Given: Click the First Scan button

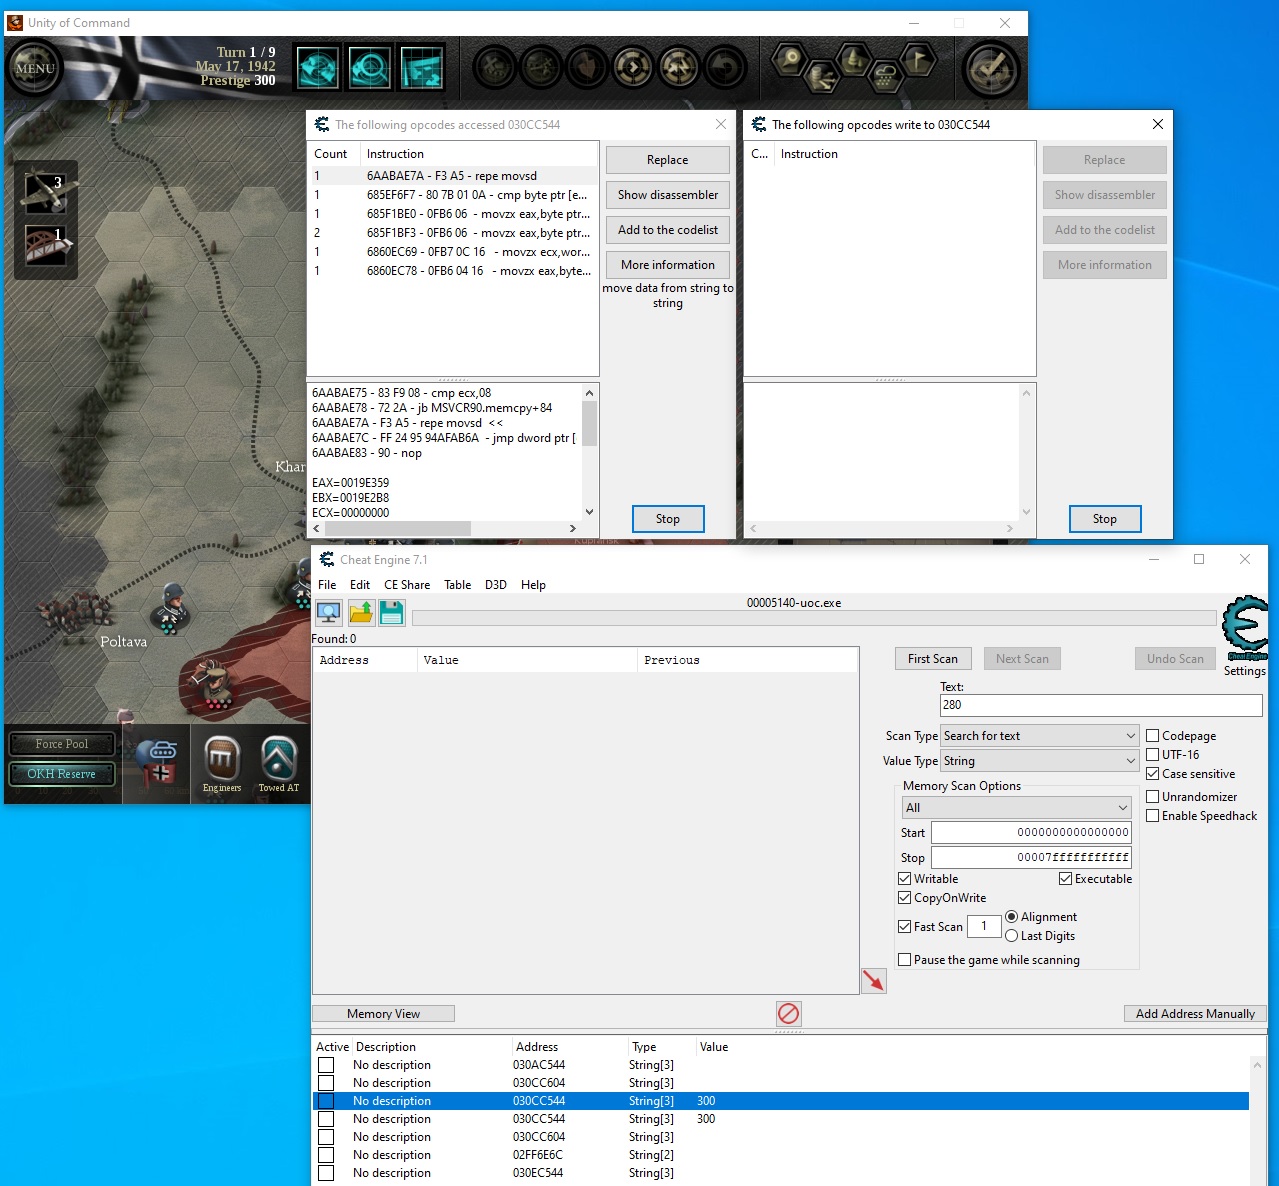Looking at the screenshot, I should pyautogui.click(x=932, y=659).
